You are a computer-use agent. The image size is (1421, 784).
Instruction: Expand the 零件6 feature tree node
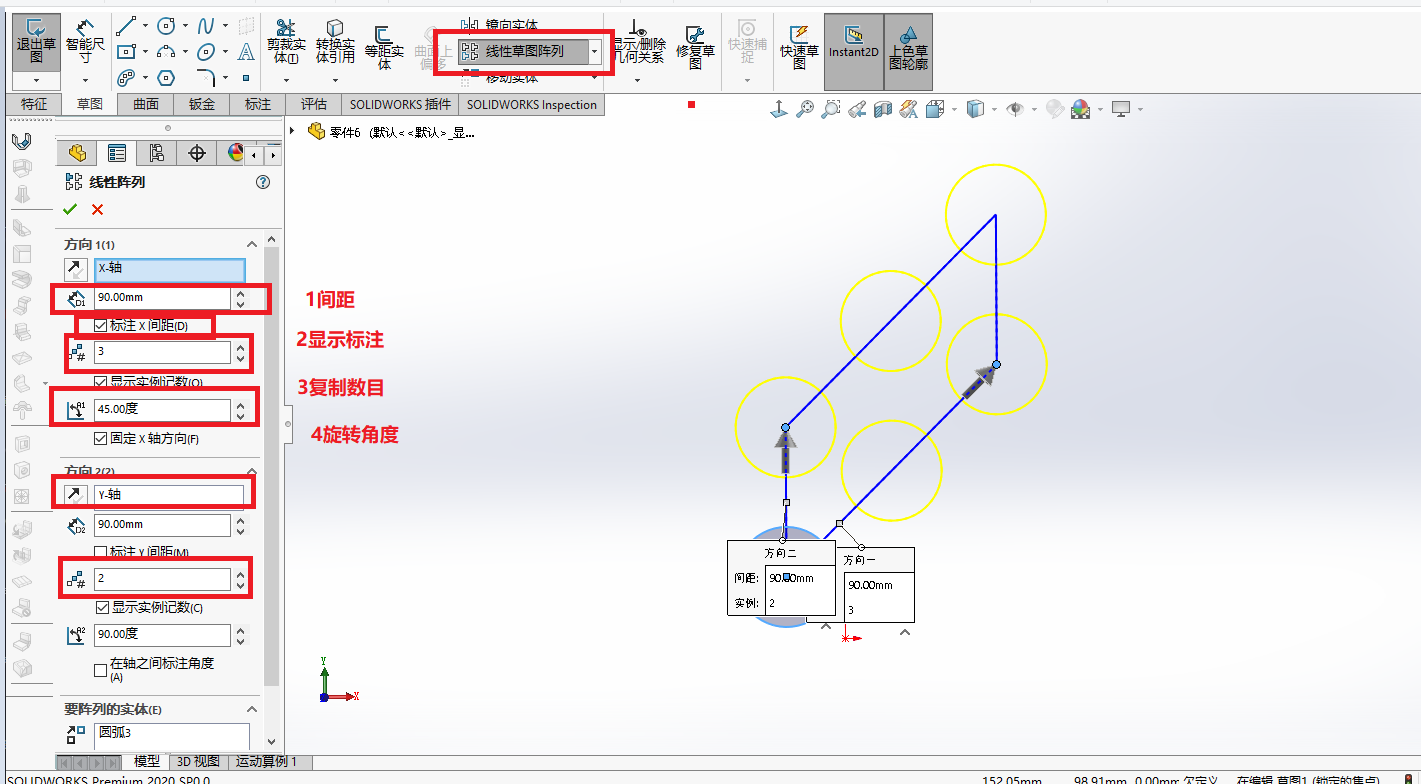point(292,131)
